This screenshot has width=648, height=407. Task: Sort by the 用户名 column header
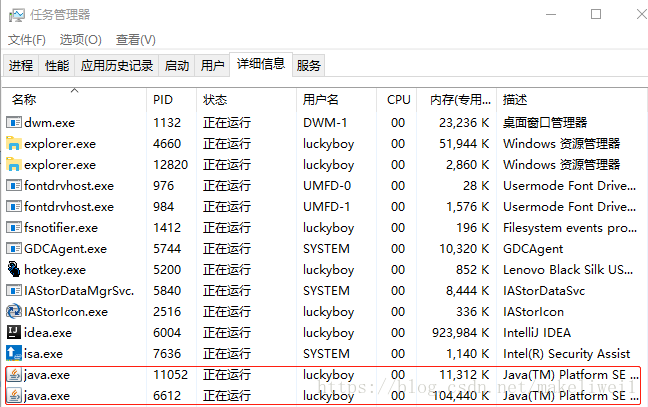336,100
